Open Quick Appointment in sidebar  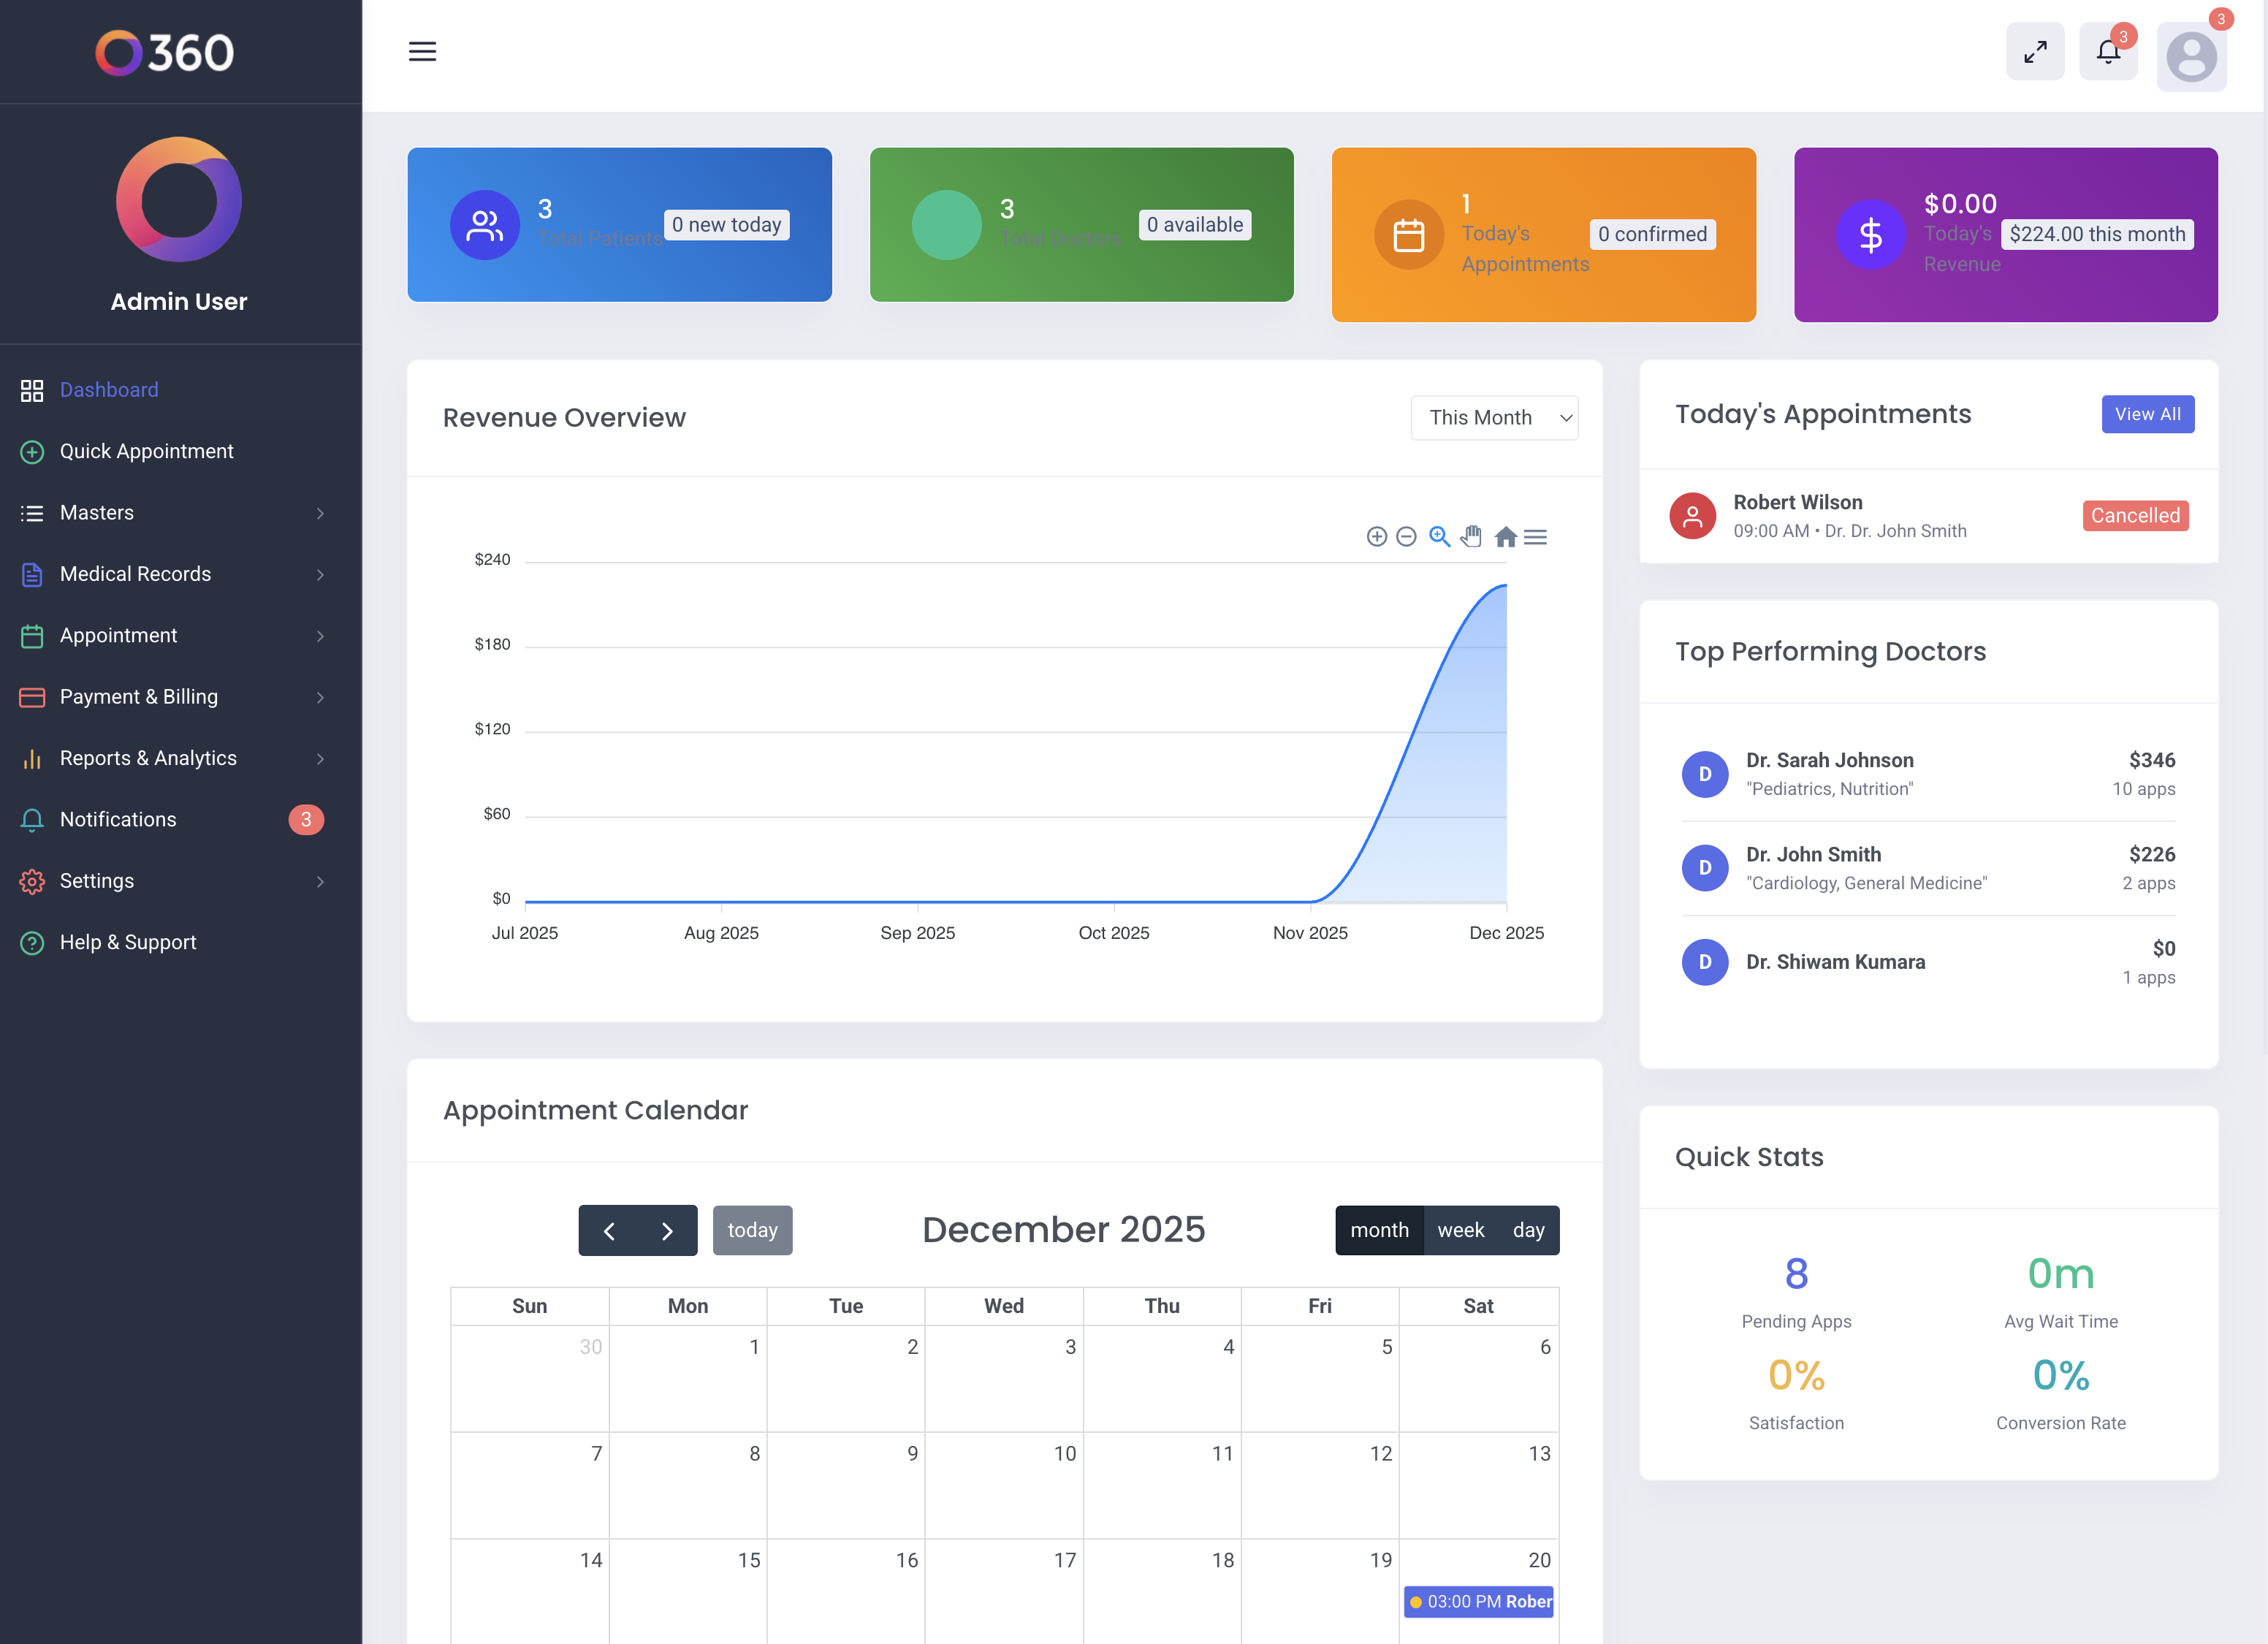(146, 451)
